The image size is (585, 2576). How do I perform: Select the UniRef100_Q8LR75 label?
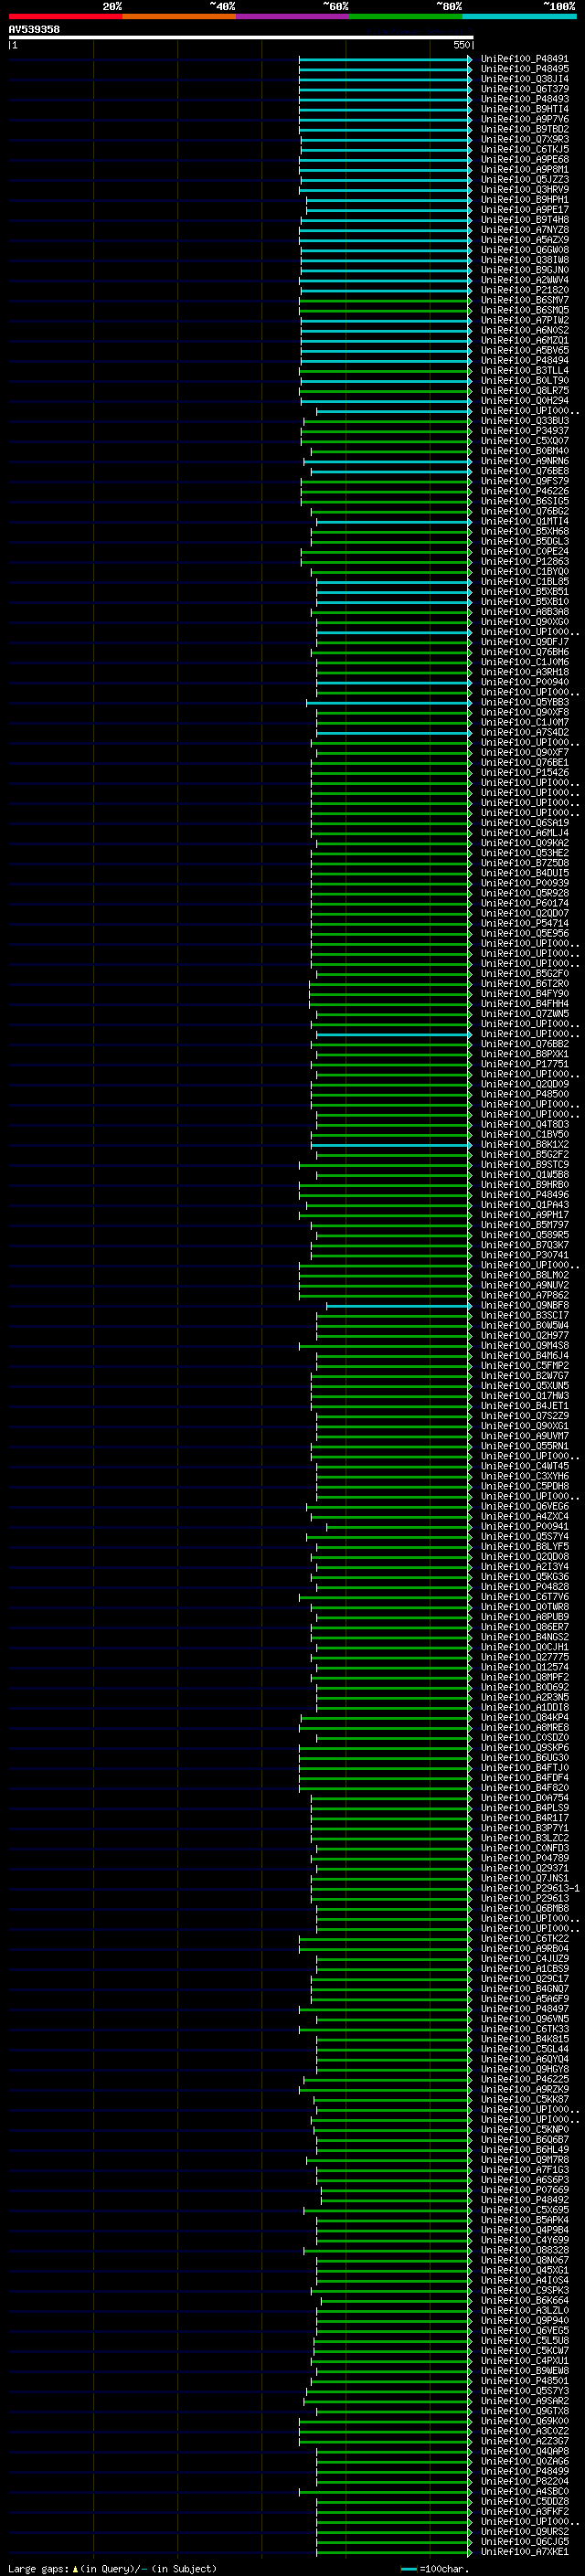[524, 391]
